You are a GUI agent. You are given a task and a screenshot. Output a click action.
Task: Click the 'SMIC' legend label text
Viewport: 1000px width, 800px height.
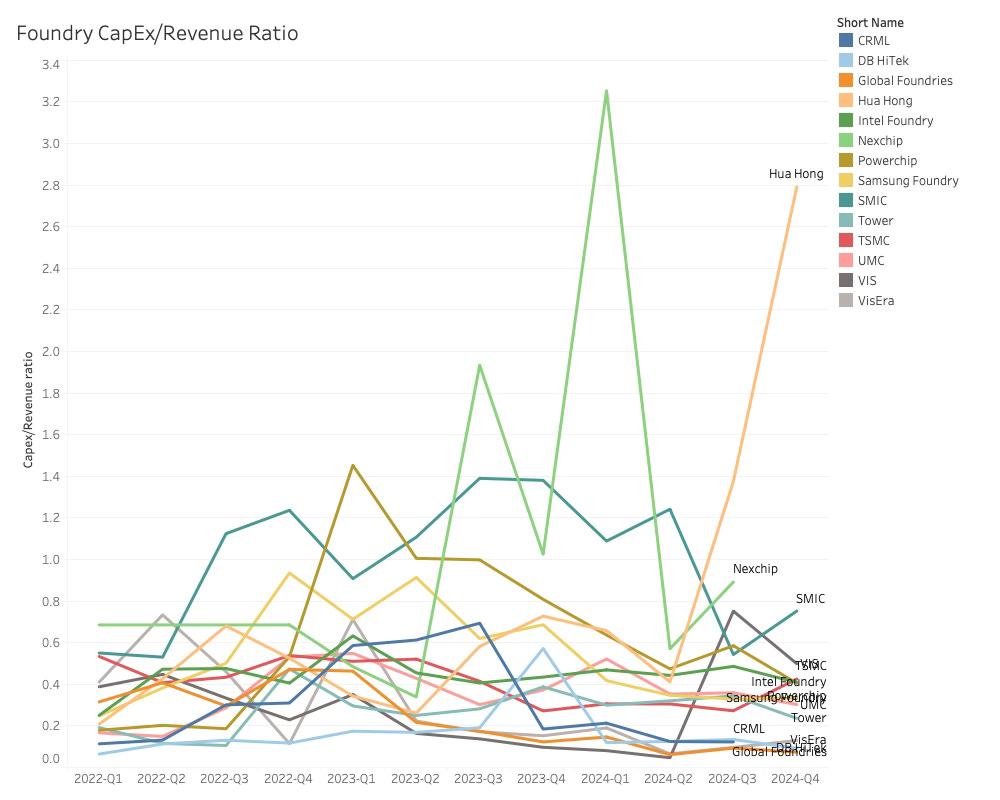coord(872,200)
